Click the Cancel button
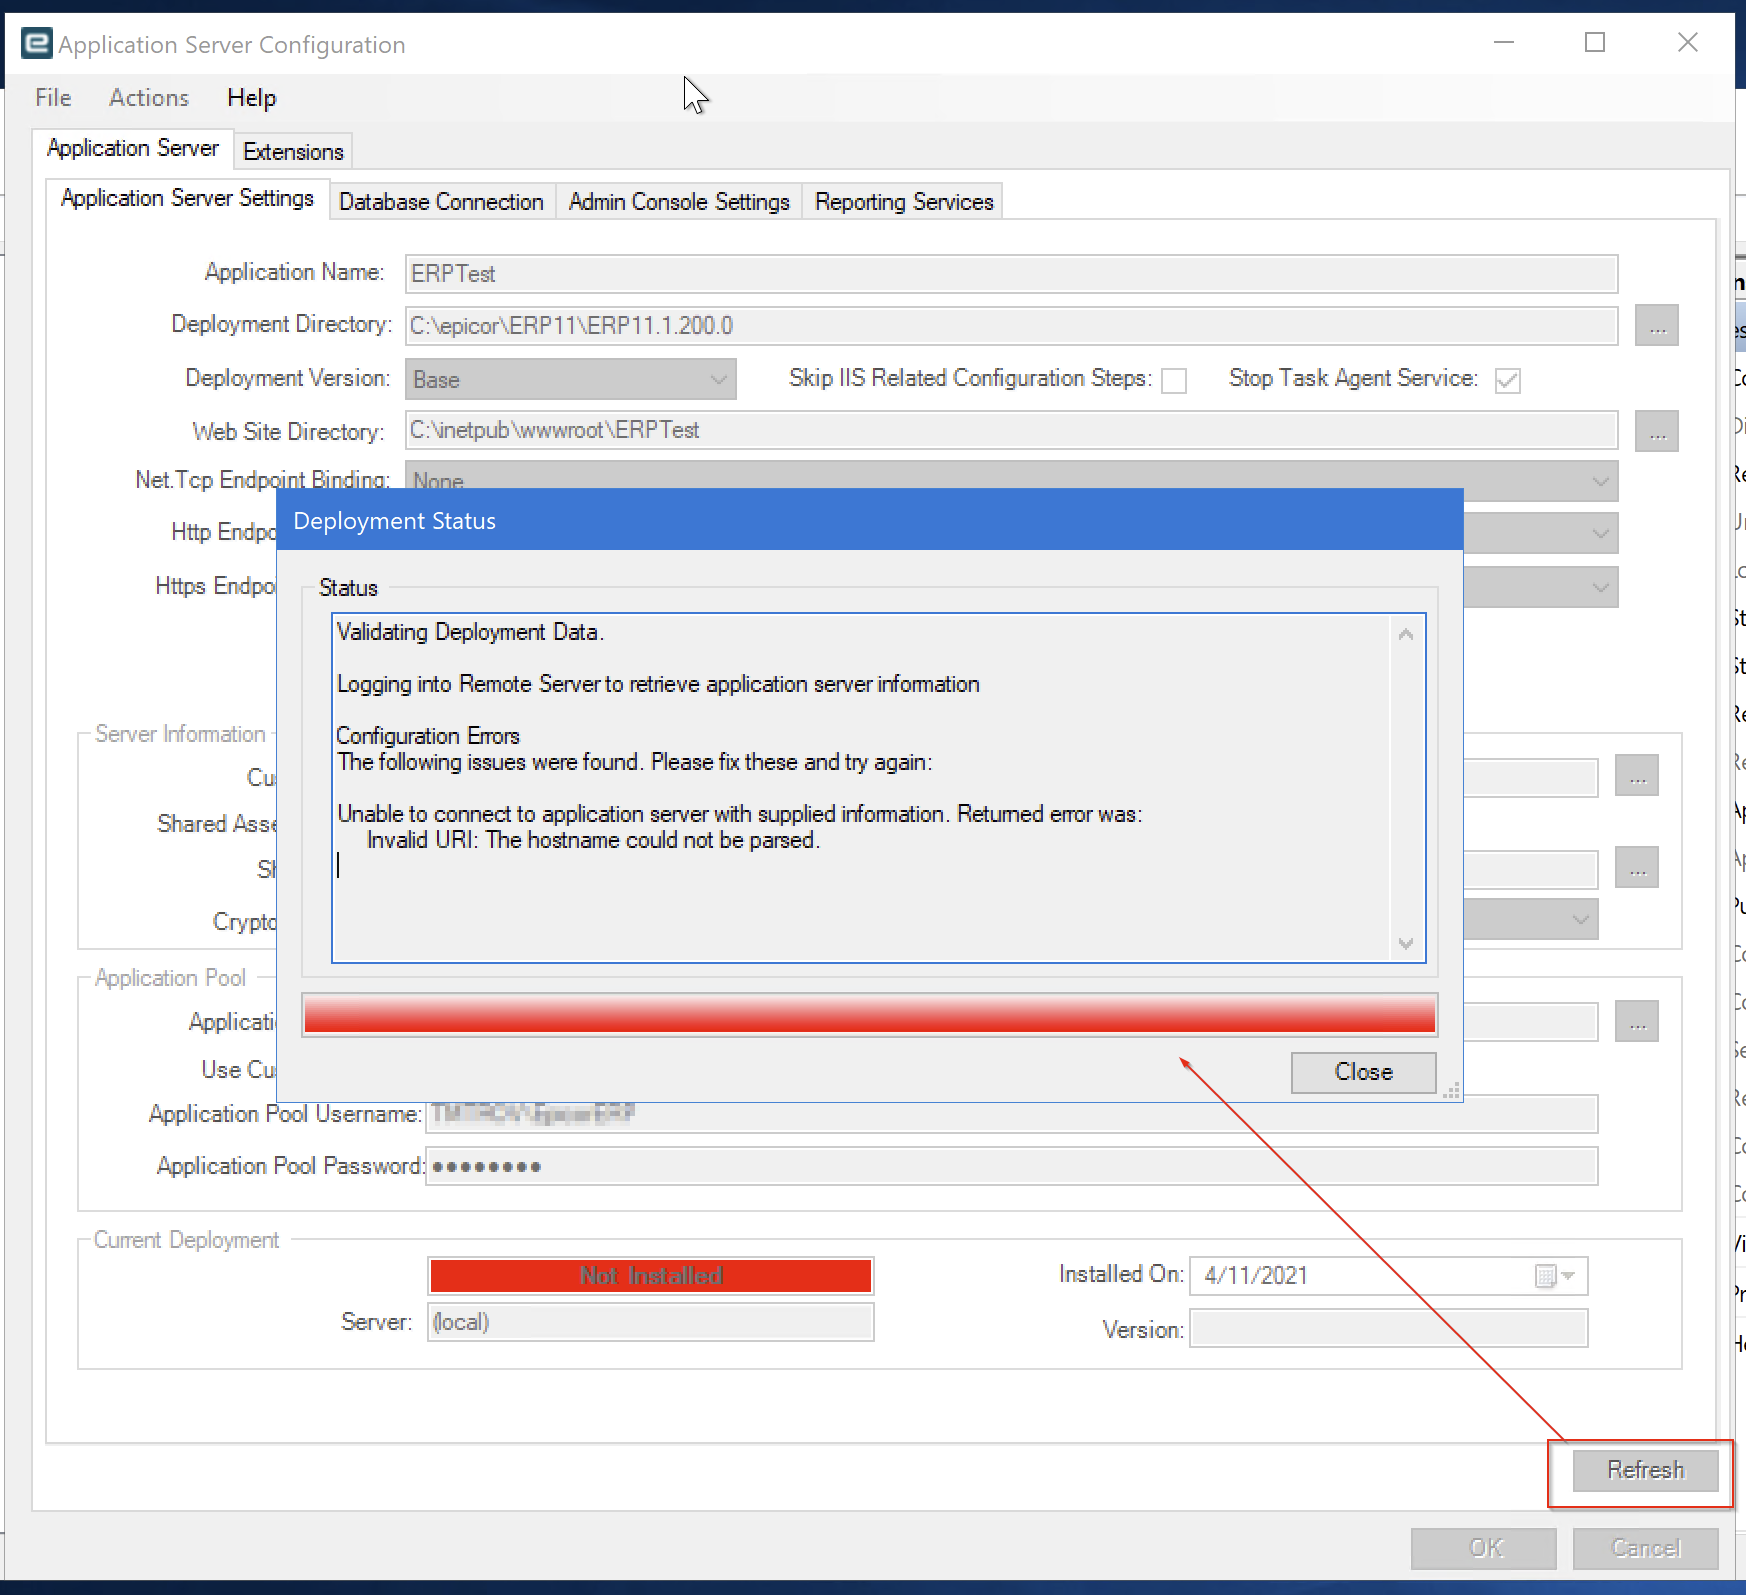The width and height of the screenshot is (1746, 1595). coord(1645,1548)
